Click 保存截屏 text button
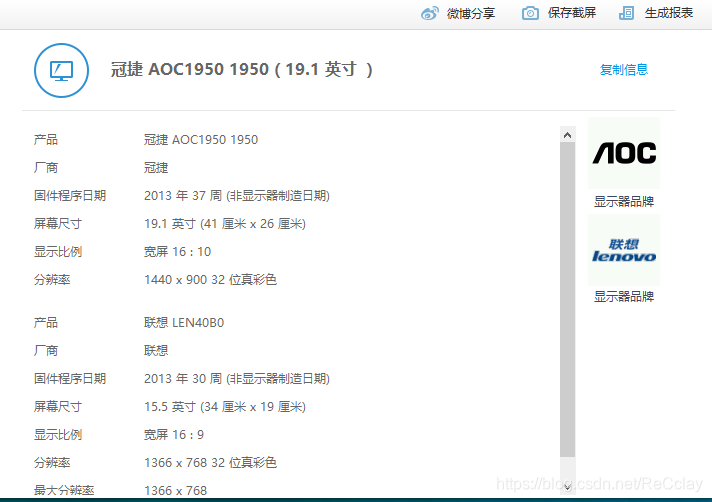 [572, 13]
